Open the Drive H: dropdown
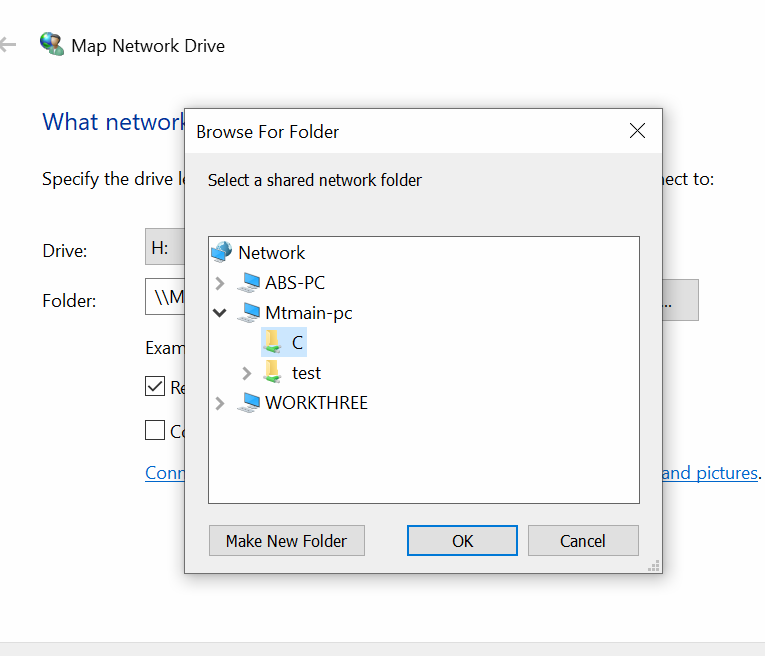The width and height of the screenshot is (765, 656). 165,247
